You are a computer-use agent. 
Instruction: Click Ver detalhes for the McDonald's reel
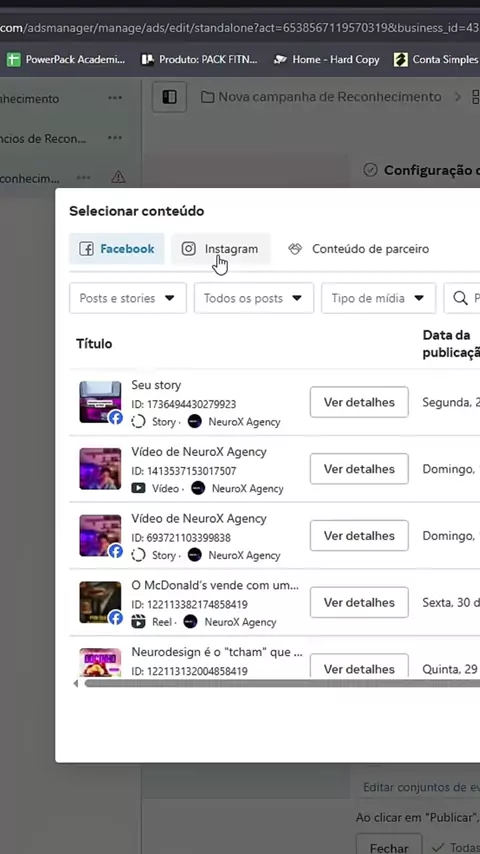pos(359,602)
